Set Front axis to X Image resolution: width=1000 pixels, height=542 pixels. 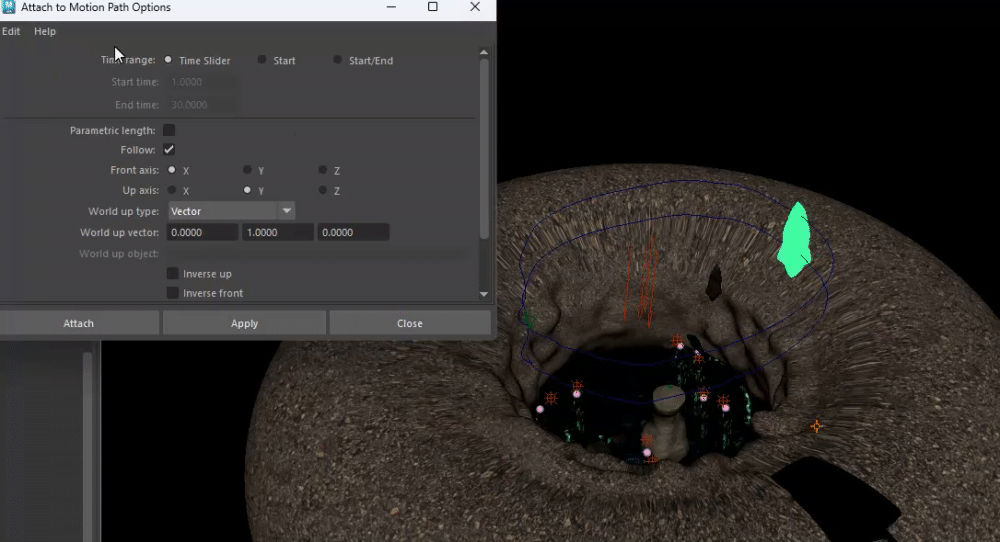click(x=172, y=170)
